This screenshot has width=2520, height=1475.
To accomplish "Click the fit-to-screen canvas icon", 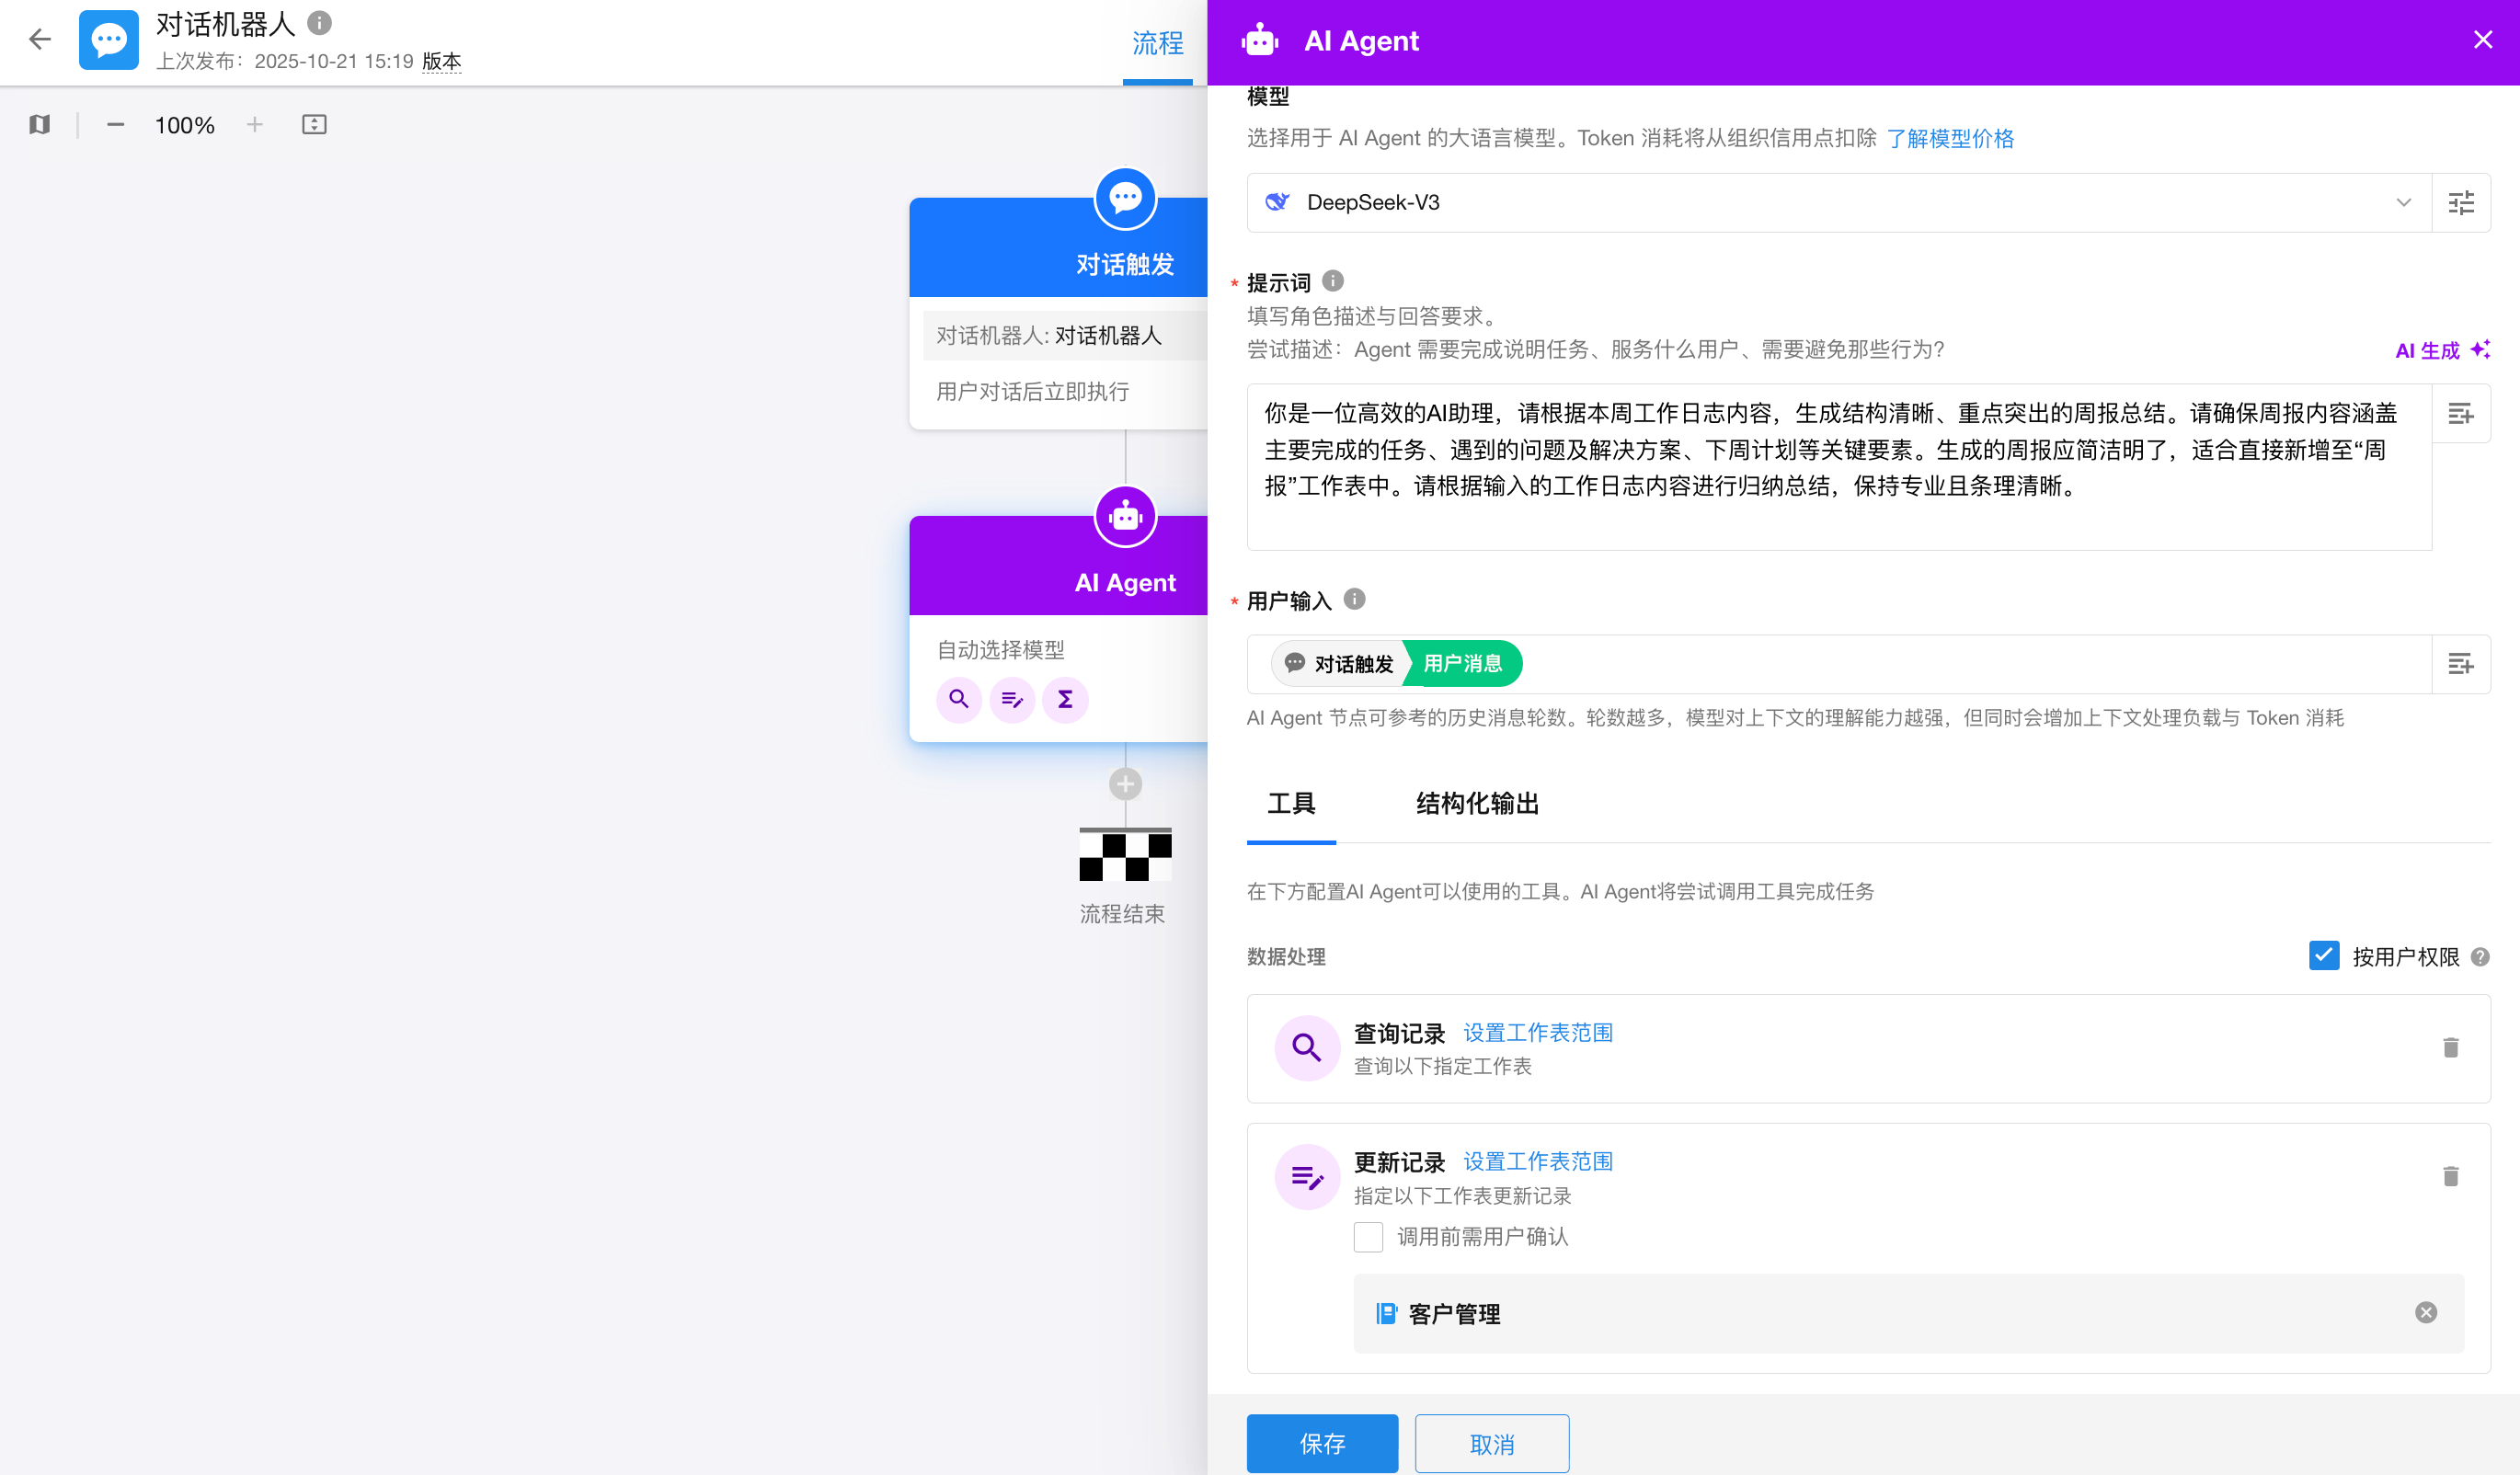I will click(x=314, y=124).
